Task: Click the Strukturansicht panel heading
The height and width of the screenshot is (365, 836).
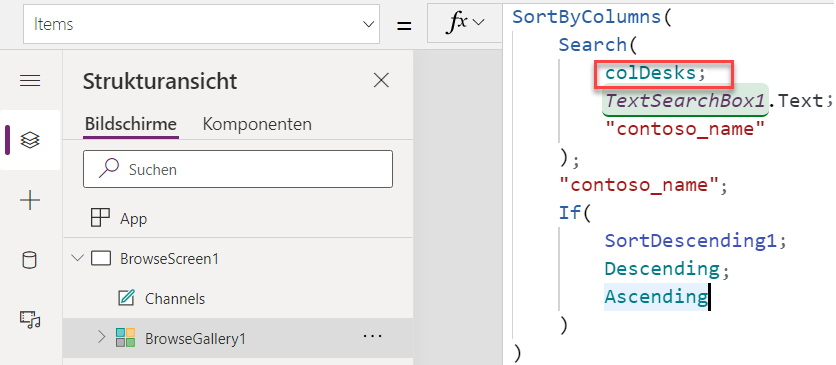Action: point(160,82)
